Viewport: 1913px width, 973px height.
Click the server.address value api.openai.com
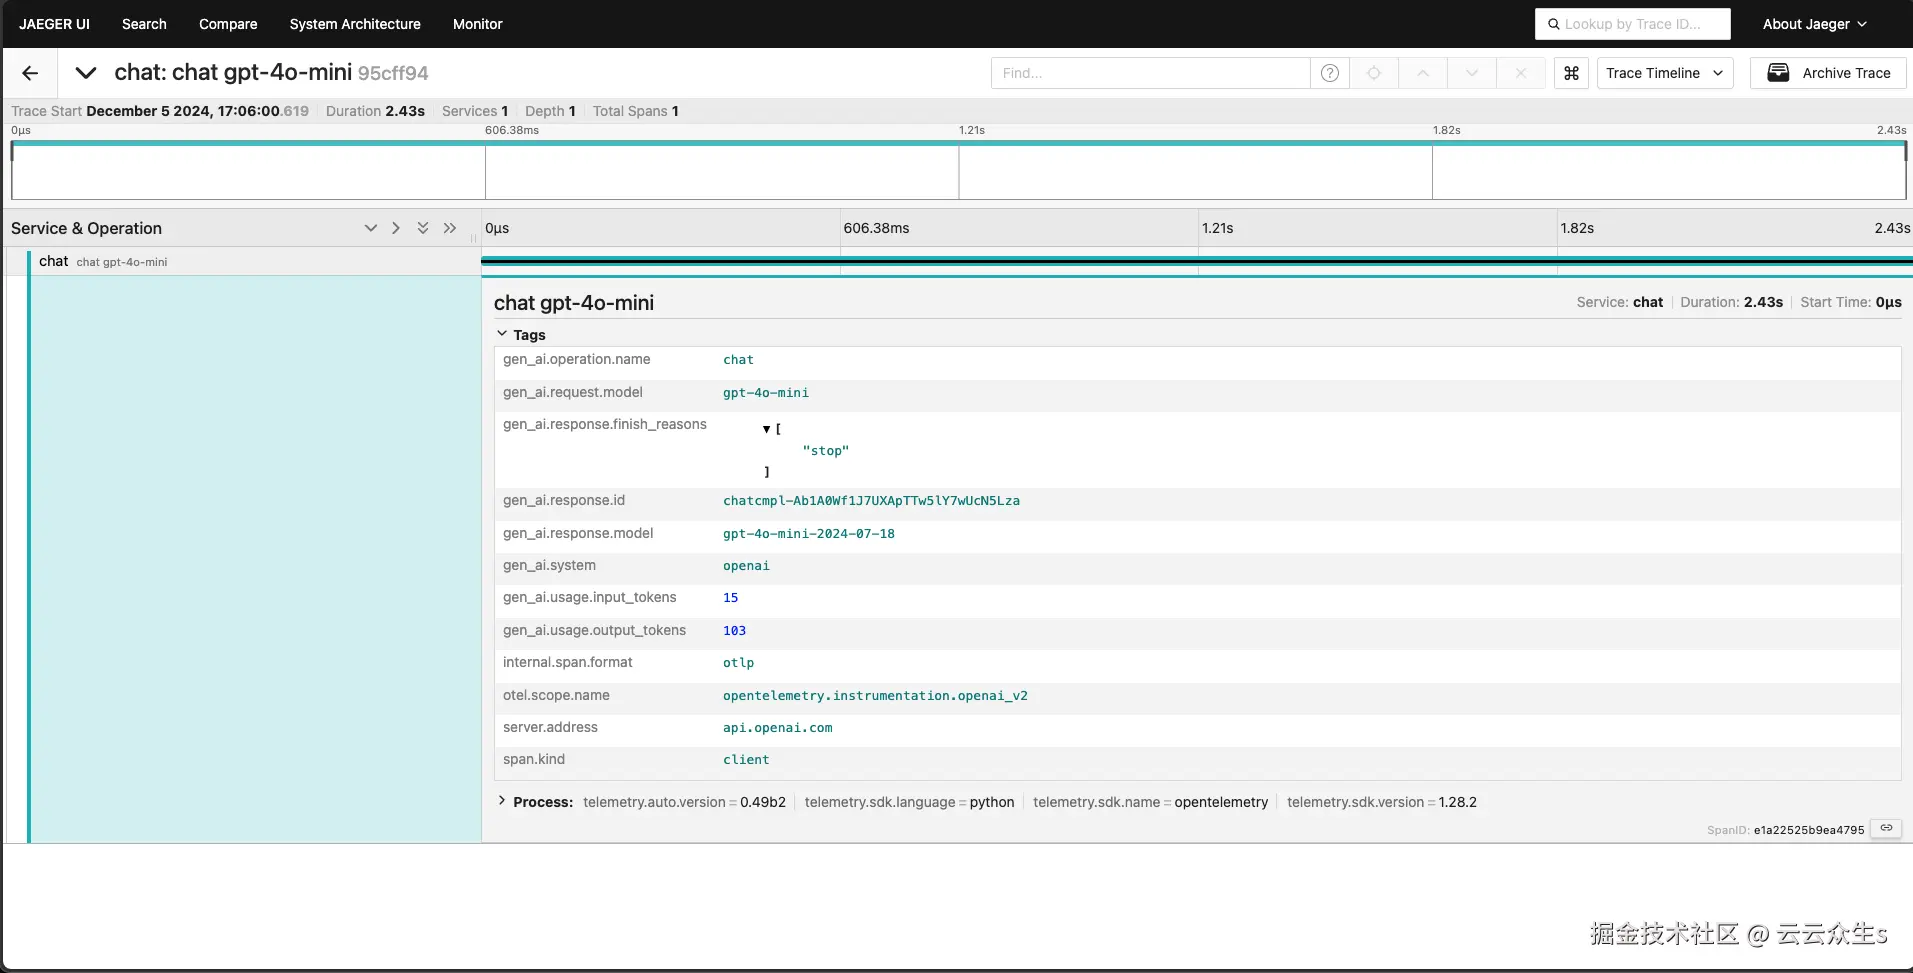click(778, 728)
